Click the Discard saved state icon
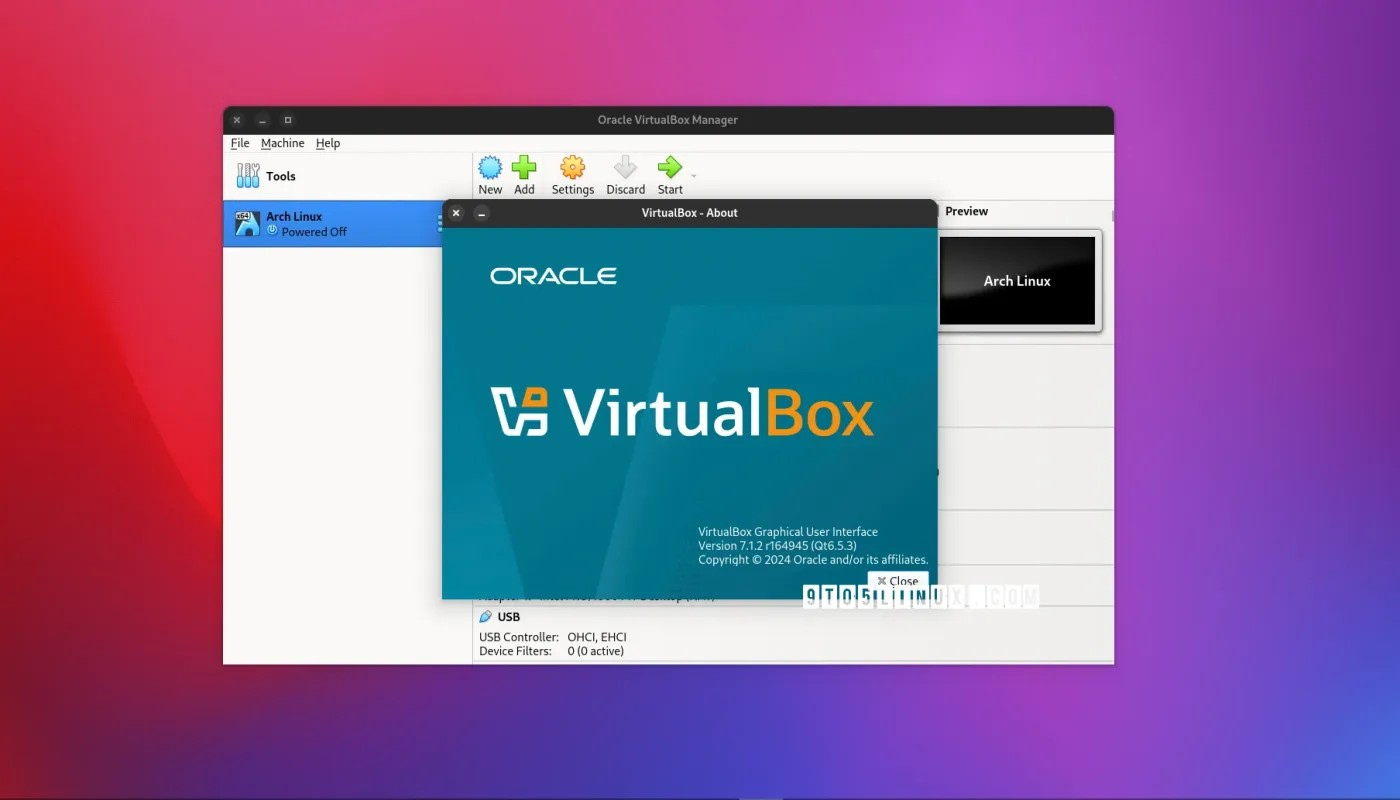 (625, 167)
